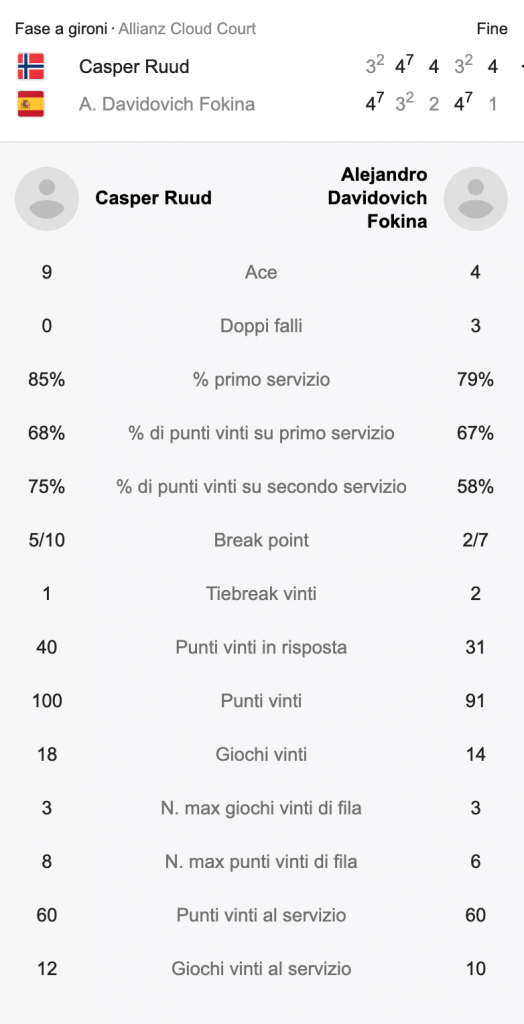The height and width of the screenshot is (1024, 524).
Task: Select A. Davidovich Fokina in the scoreboard
Action: click(167, 104)
